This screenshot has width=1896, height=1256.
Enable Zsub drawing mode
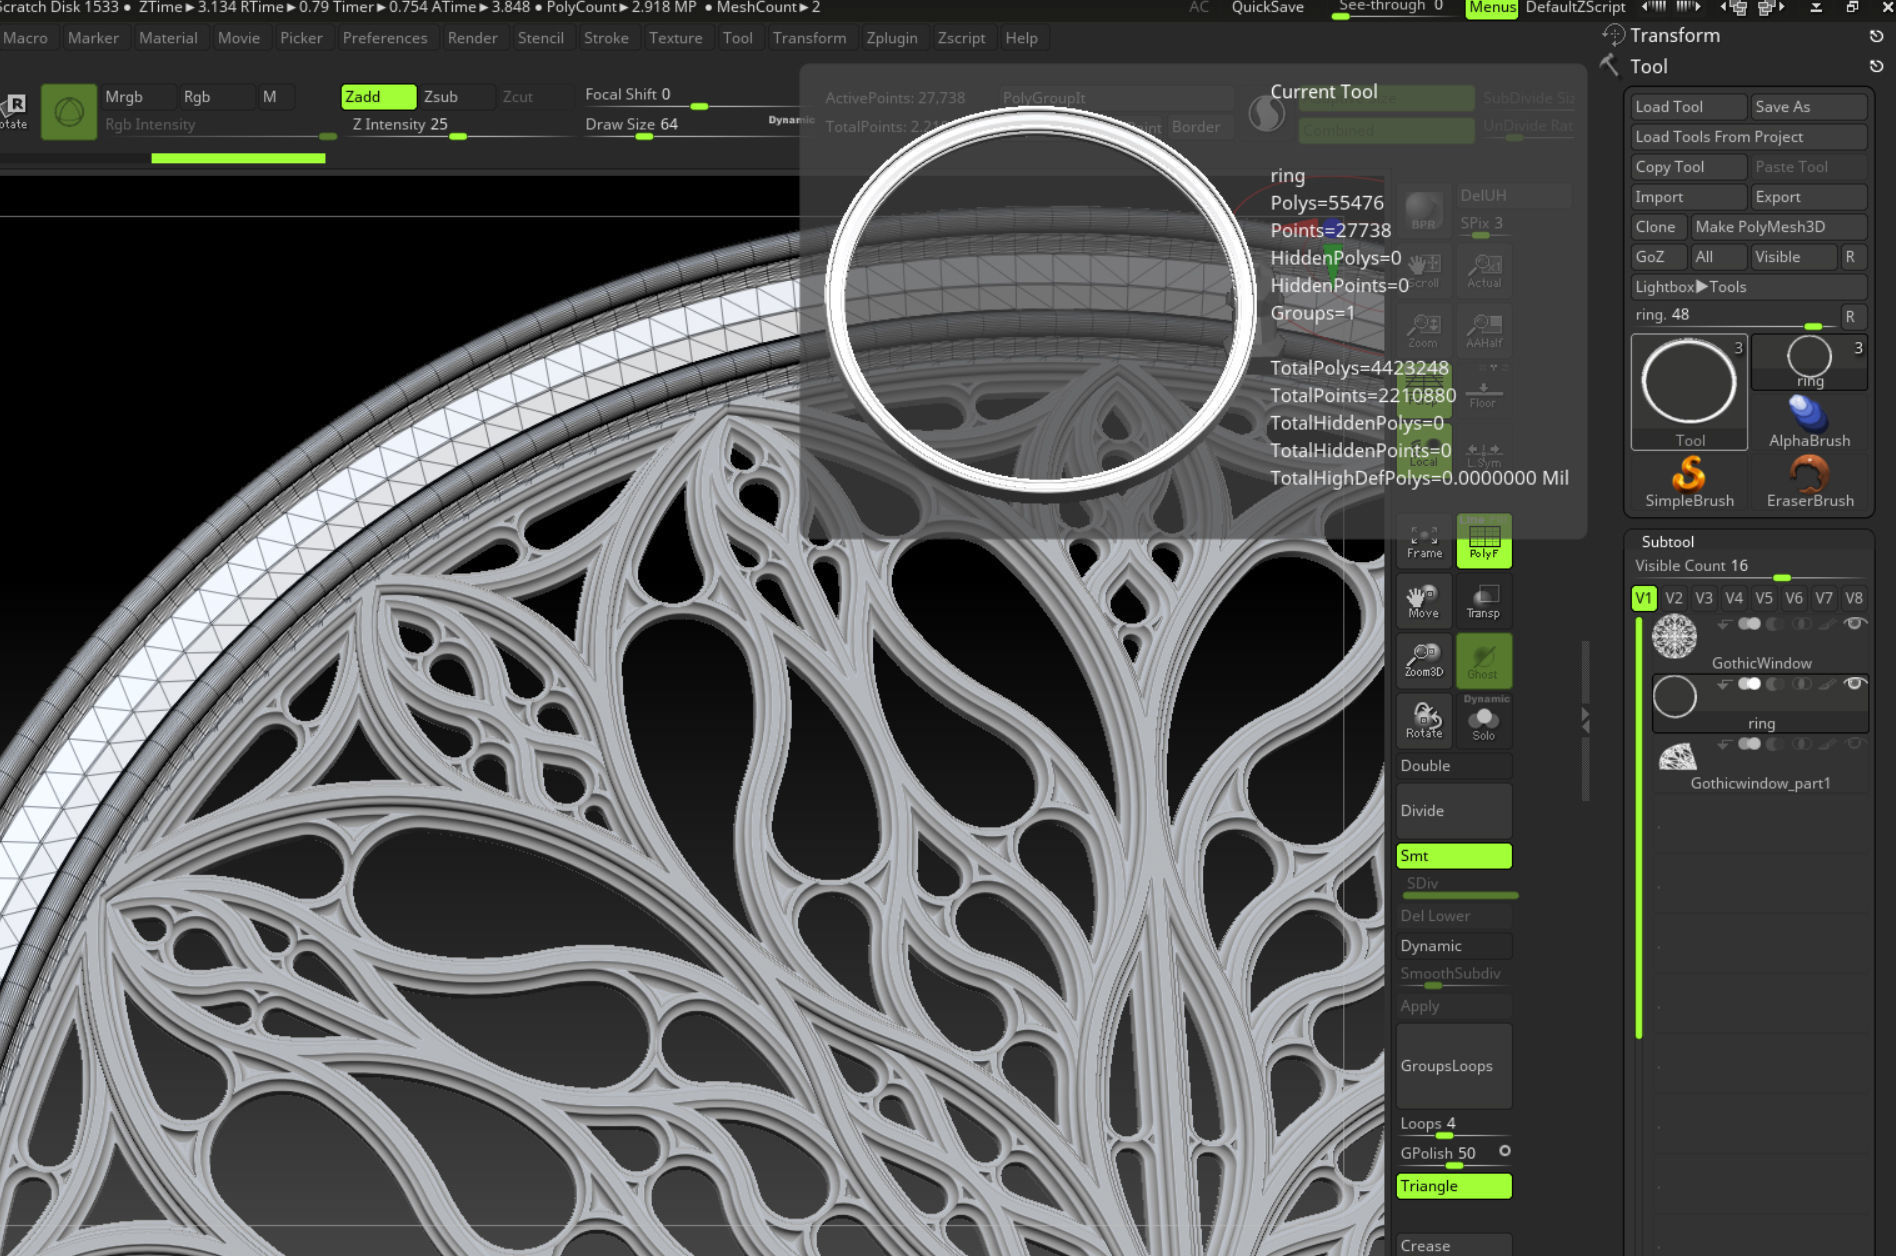pos(456,97)
